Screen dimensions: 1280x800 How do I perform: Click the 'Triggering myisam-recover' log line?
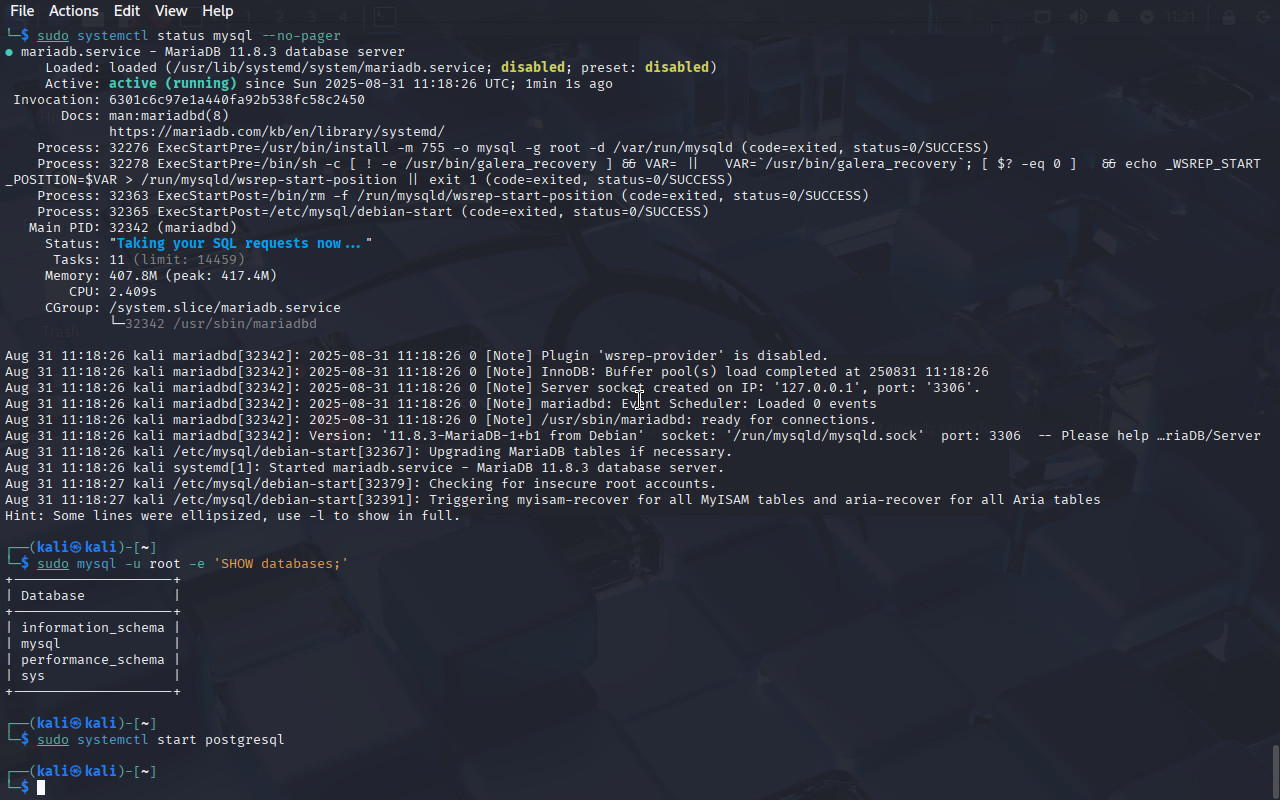[553, 500]
